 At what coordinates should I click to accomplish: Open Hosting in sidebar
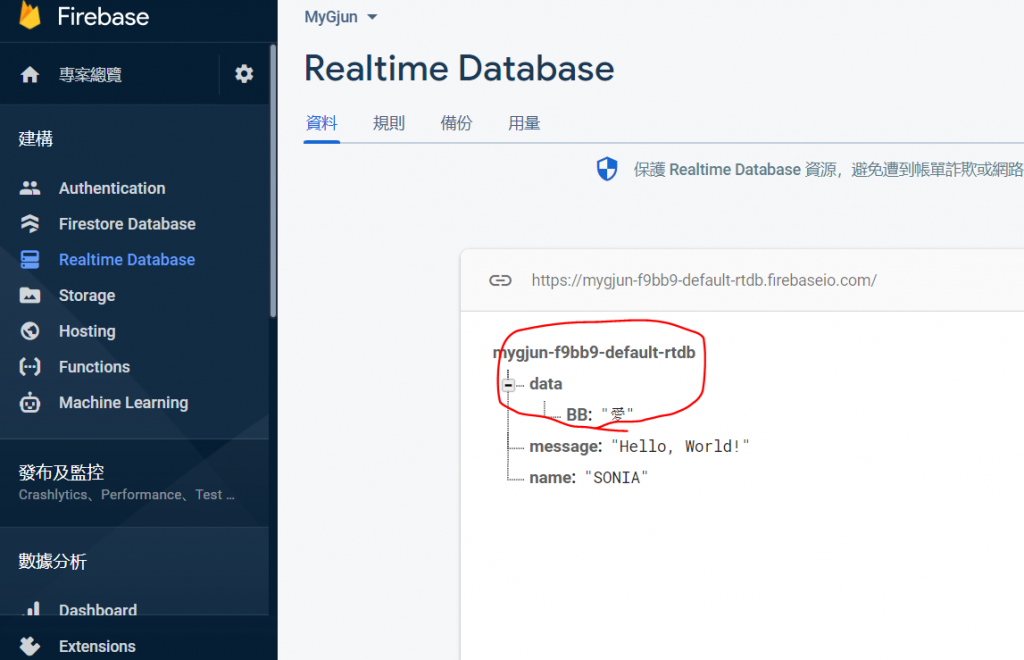point(87,331)
